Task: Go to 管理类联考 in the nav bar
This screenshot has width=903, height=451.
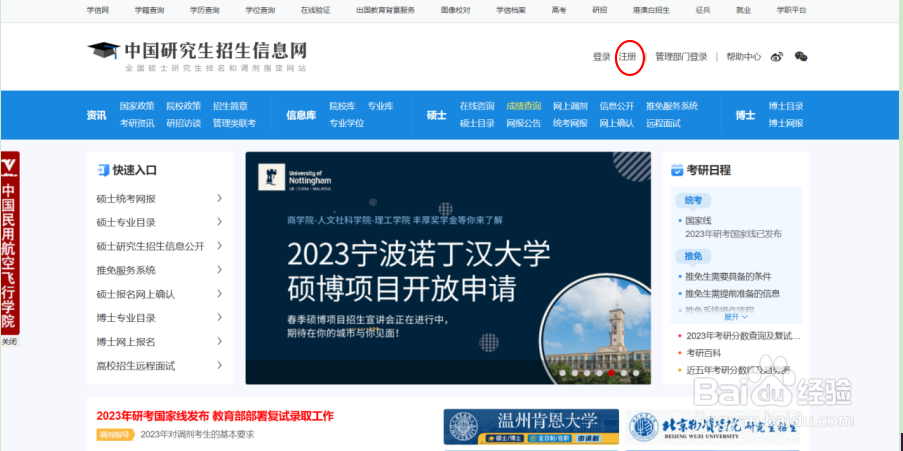Action: (234, 123)
